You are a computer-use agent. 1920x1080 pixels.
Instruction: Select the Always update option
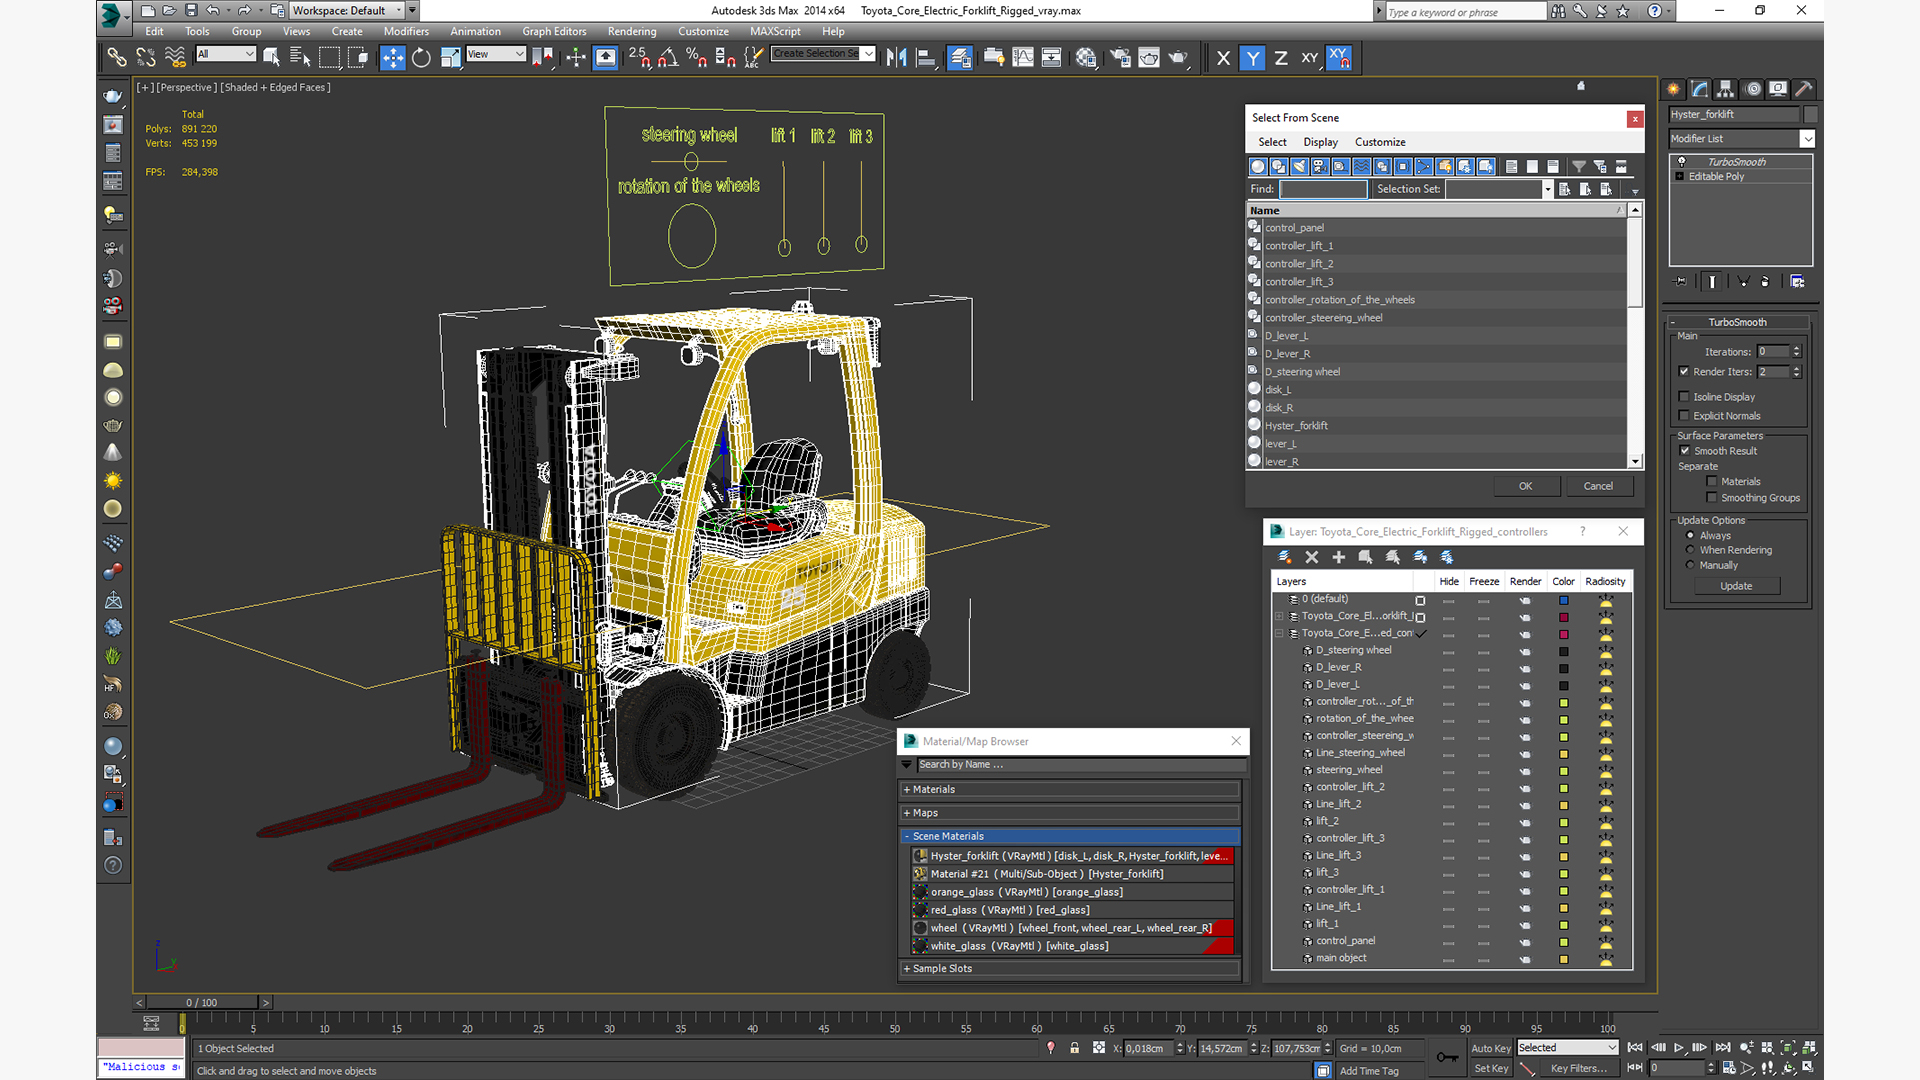(1690, 536)
